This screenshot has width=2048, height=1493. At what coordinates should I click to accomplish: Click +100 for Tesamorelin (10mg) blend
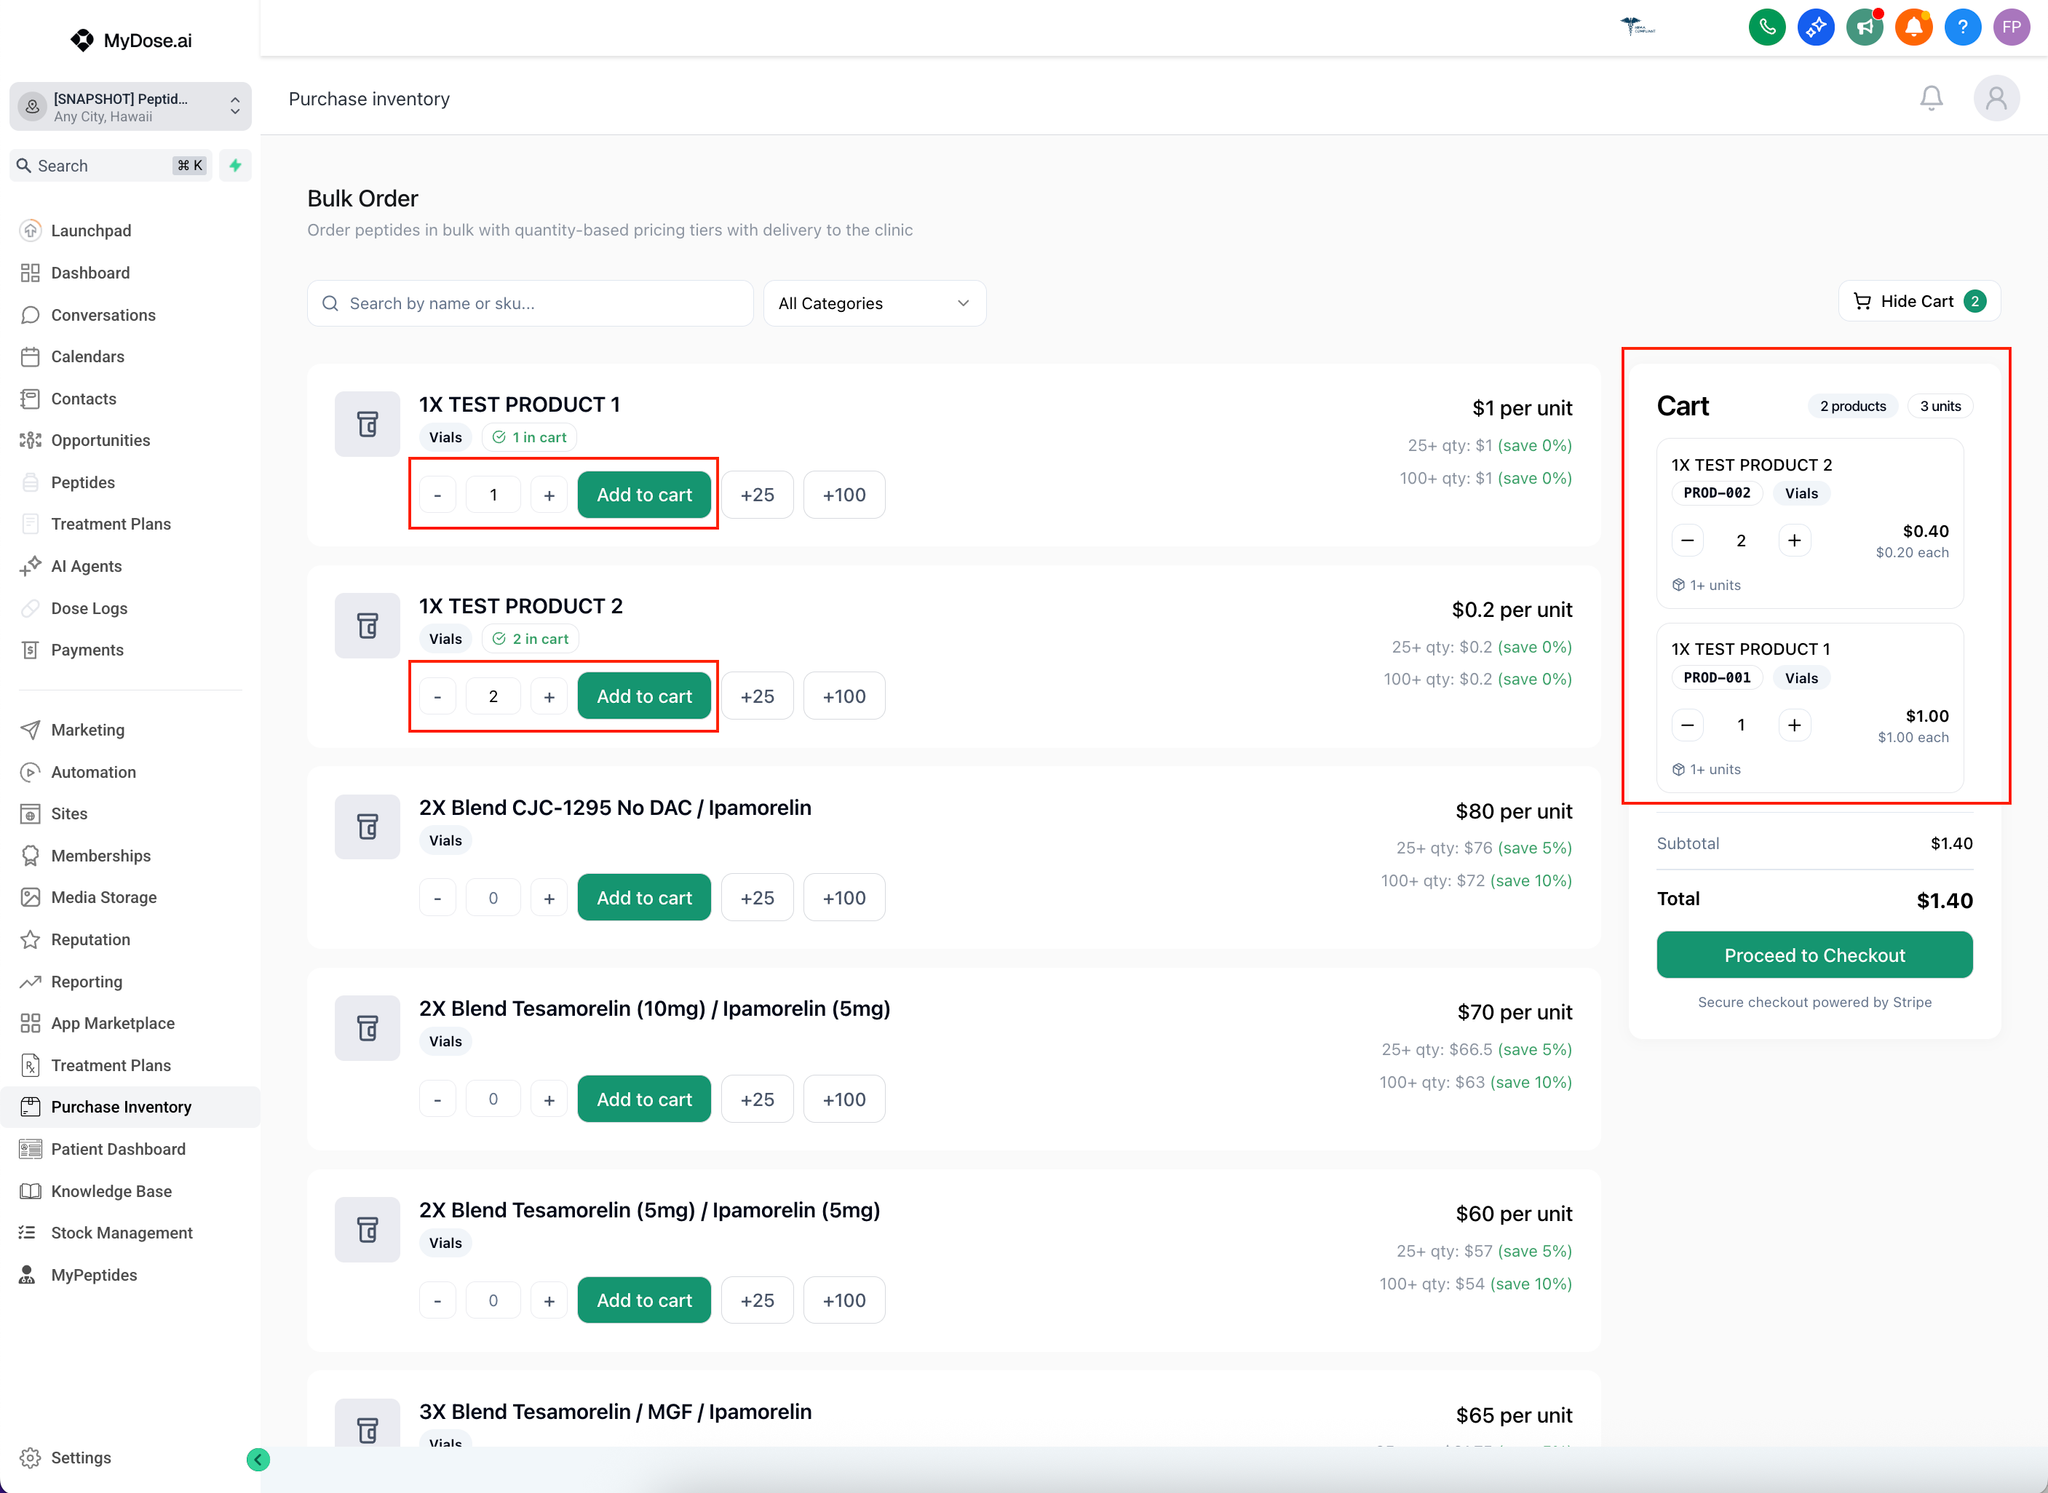point(843,1099)
